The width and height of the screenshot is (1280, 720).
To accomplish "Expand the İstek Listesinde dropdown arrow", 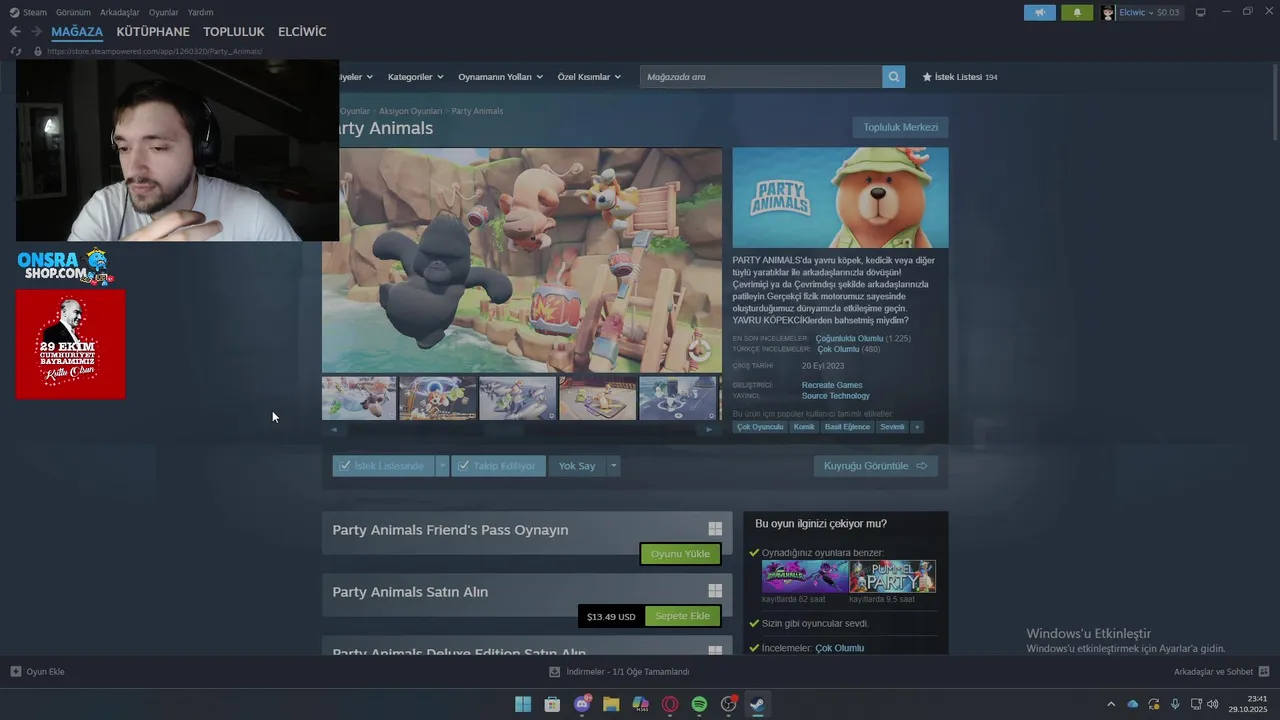I will point(442,466).
